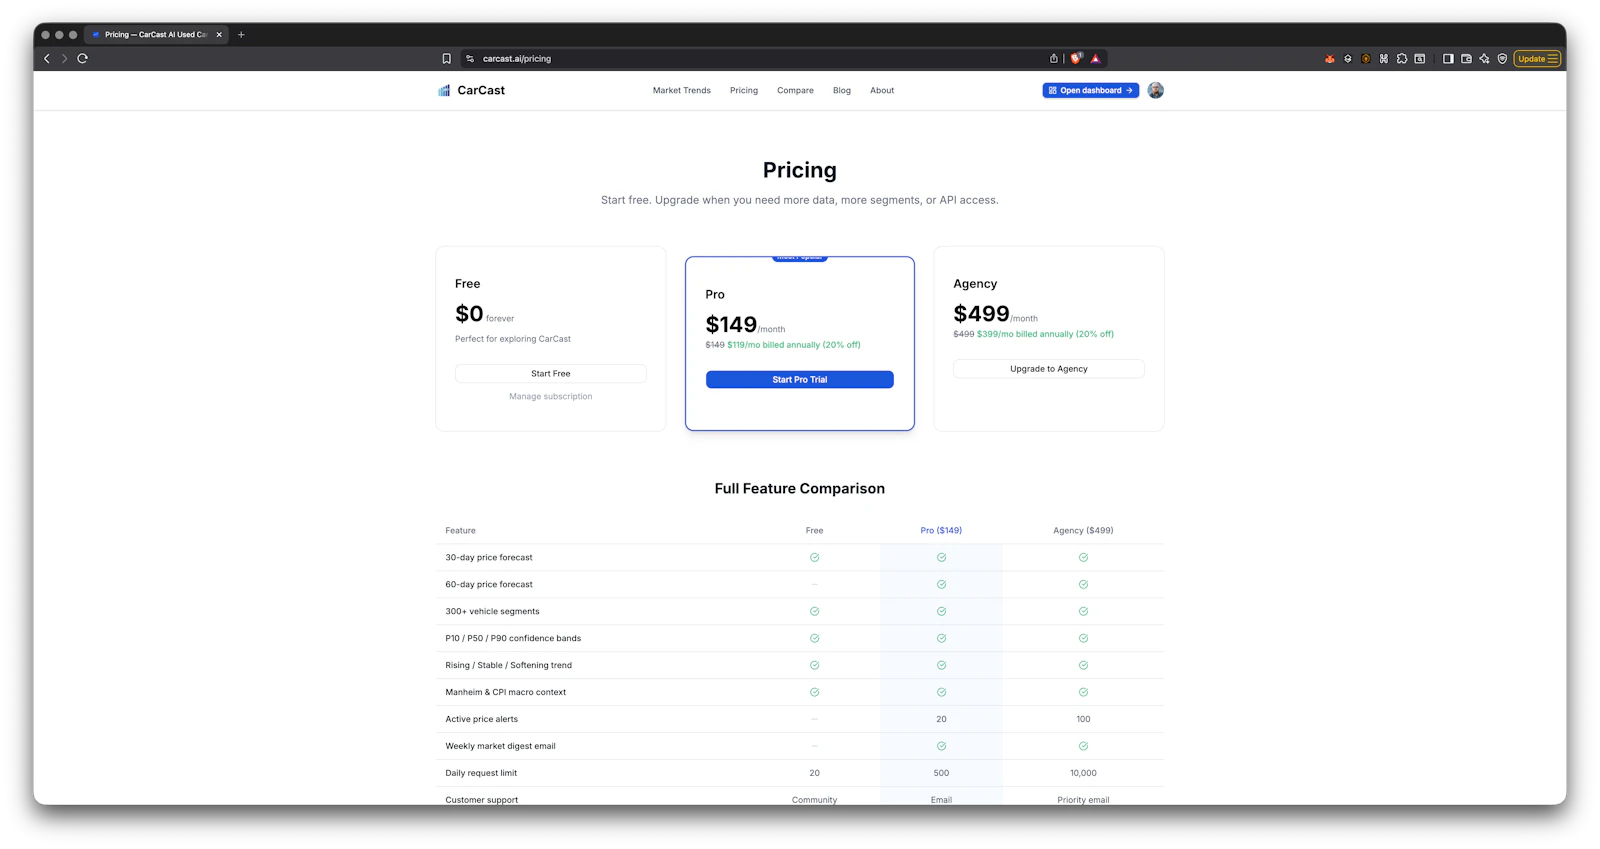1600x849 pixels.
Task: Reload the CarCast pricing page
Action: coord(83,58)
